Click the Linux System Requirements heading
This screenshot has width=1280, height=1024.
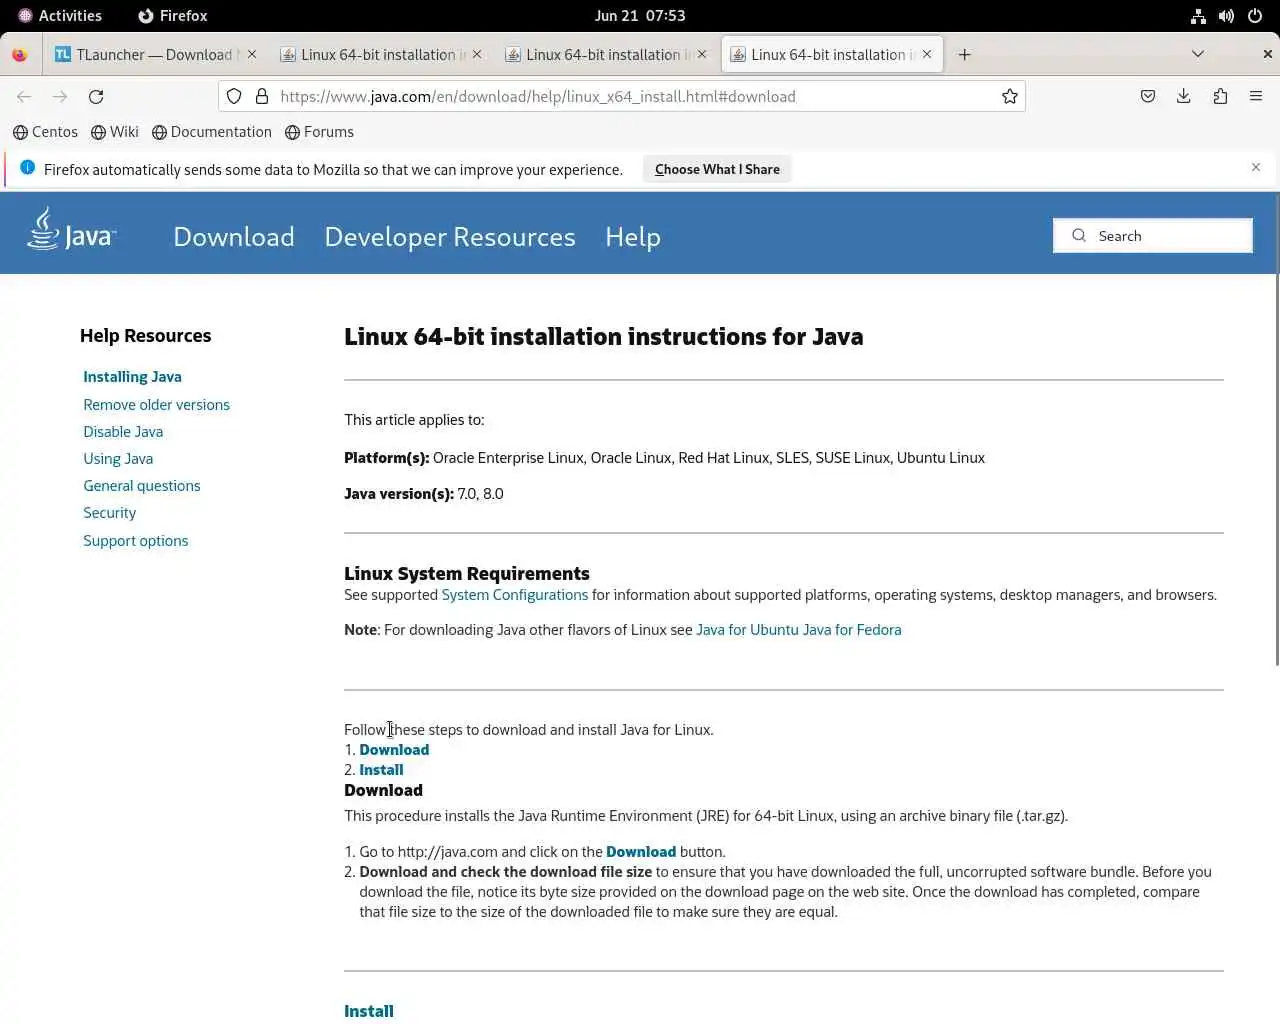(467, 574)
